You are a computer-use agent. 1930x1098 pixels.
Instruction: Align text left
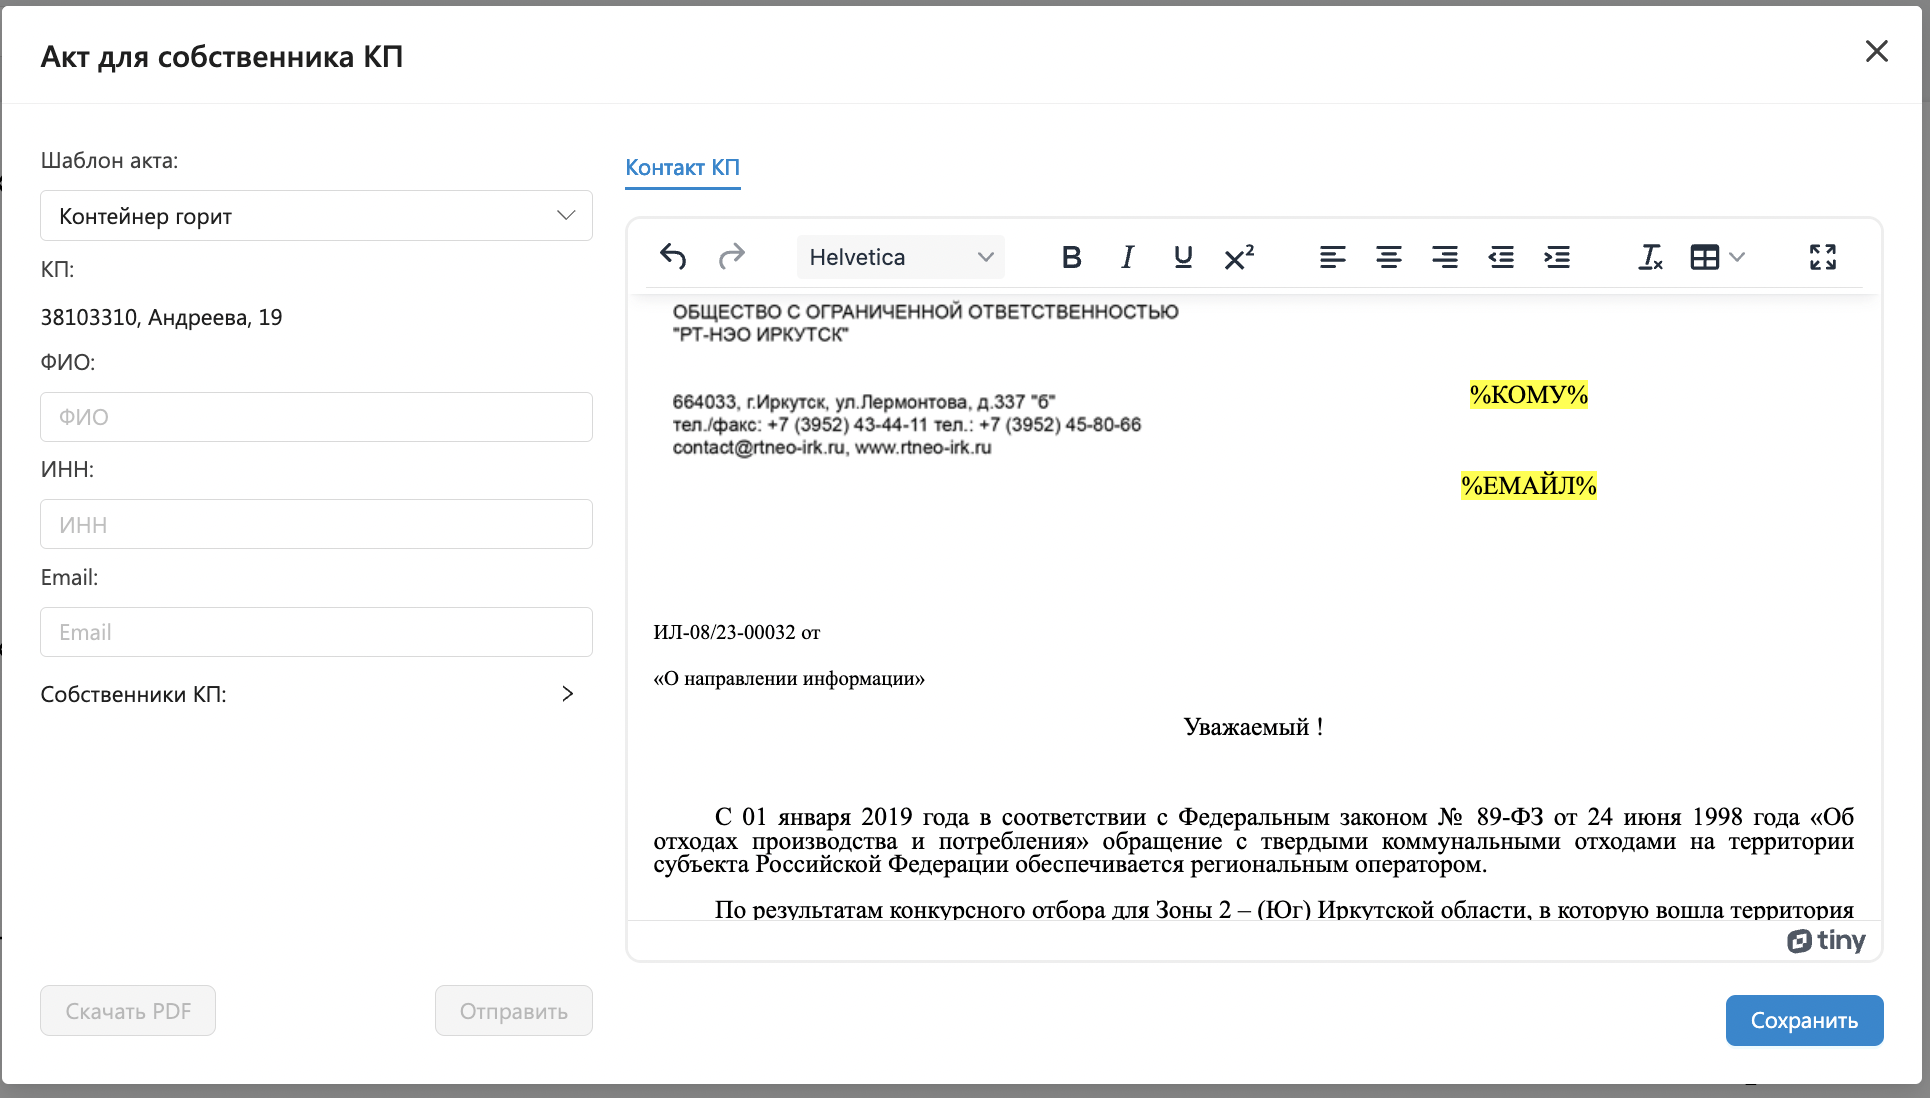tap(1332, 257)
